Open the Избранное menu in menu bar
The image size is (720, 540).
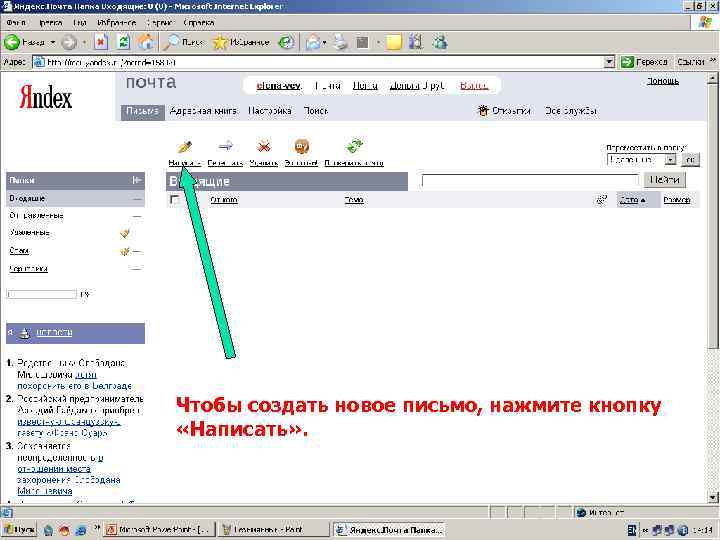[117, 22]
